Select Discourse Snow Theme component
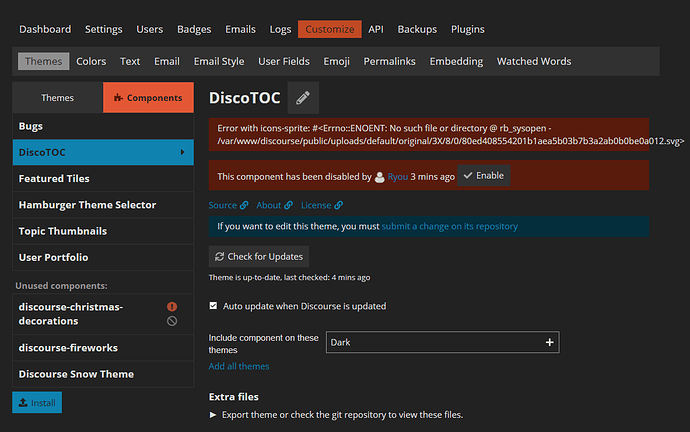Image resolution: width=690 pixels, height=432 pixels. pos(103,374)
